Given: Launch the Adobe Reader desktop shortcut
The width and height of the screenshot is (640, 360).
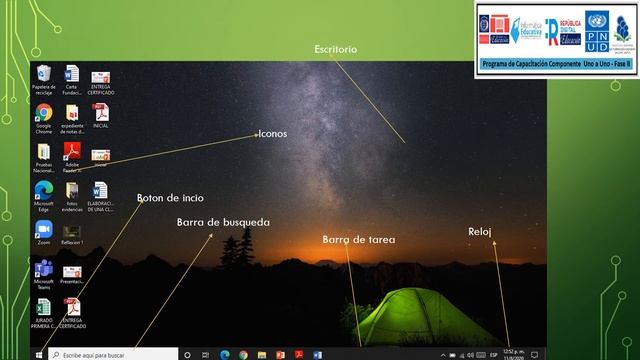Looking at the screenshot, I should coord(72,158).
